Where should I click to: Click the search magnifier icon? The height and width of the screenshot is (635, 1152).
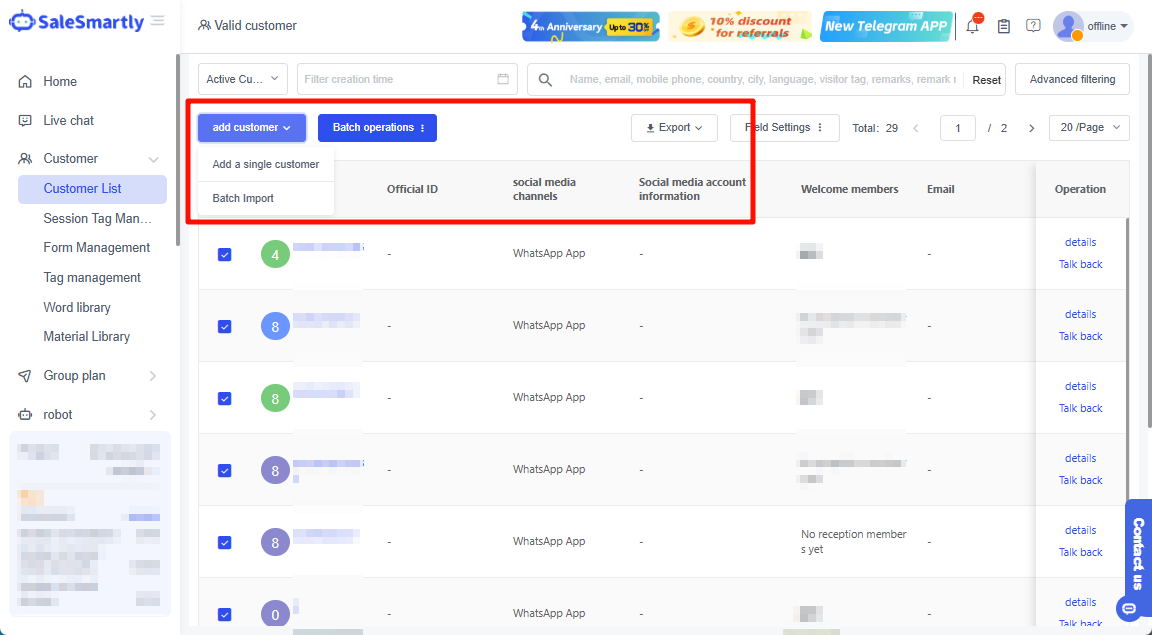click(545, 79)
